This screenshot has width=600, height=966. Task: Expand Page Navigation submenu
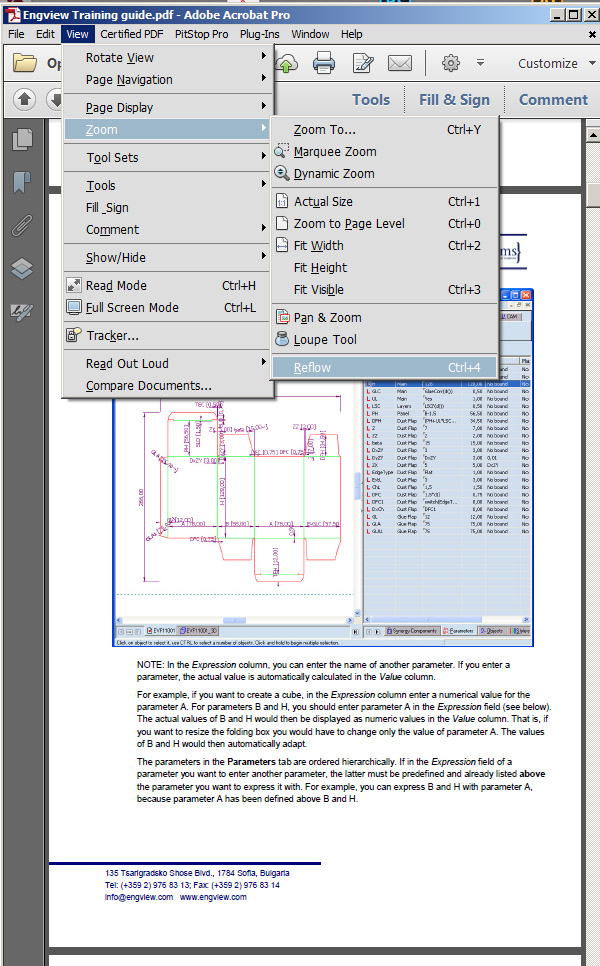point(166,80)
